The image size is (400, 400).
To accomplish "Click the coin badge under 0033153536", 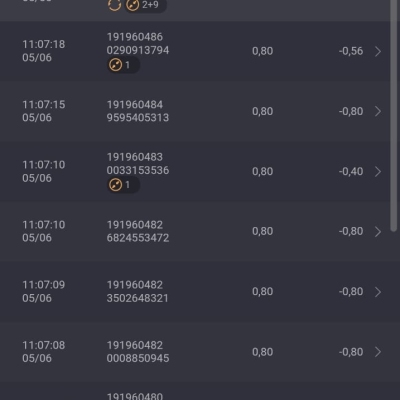I will 123,185.
